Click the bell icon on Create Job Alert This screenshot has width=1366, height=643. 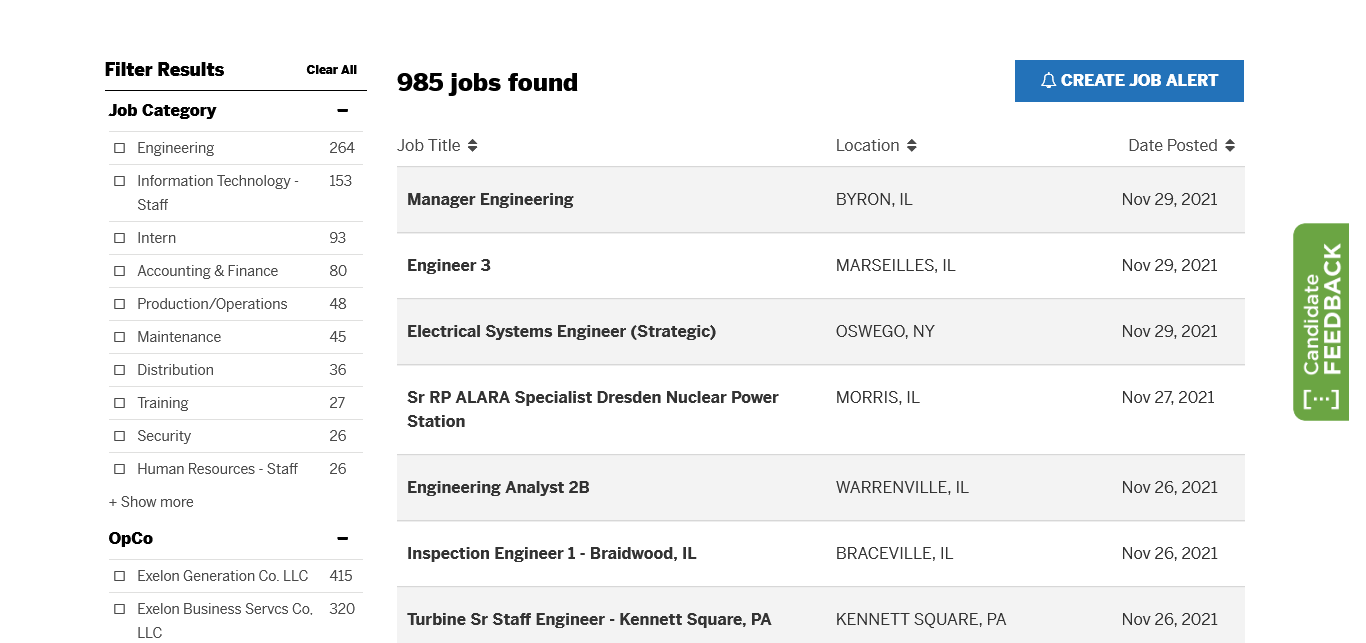(1048, 81)
